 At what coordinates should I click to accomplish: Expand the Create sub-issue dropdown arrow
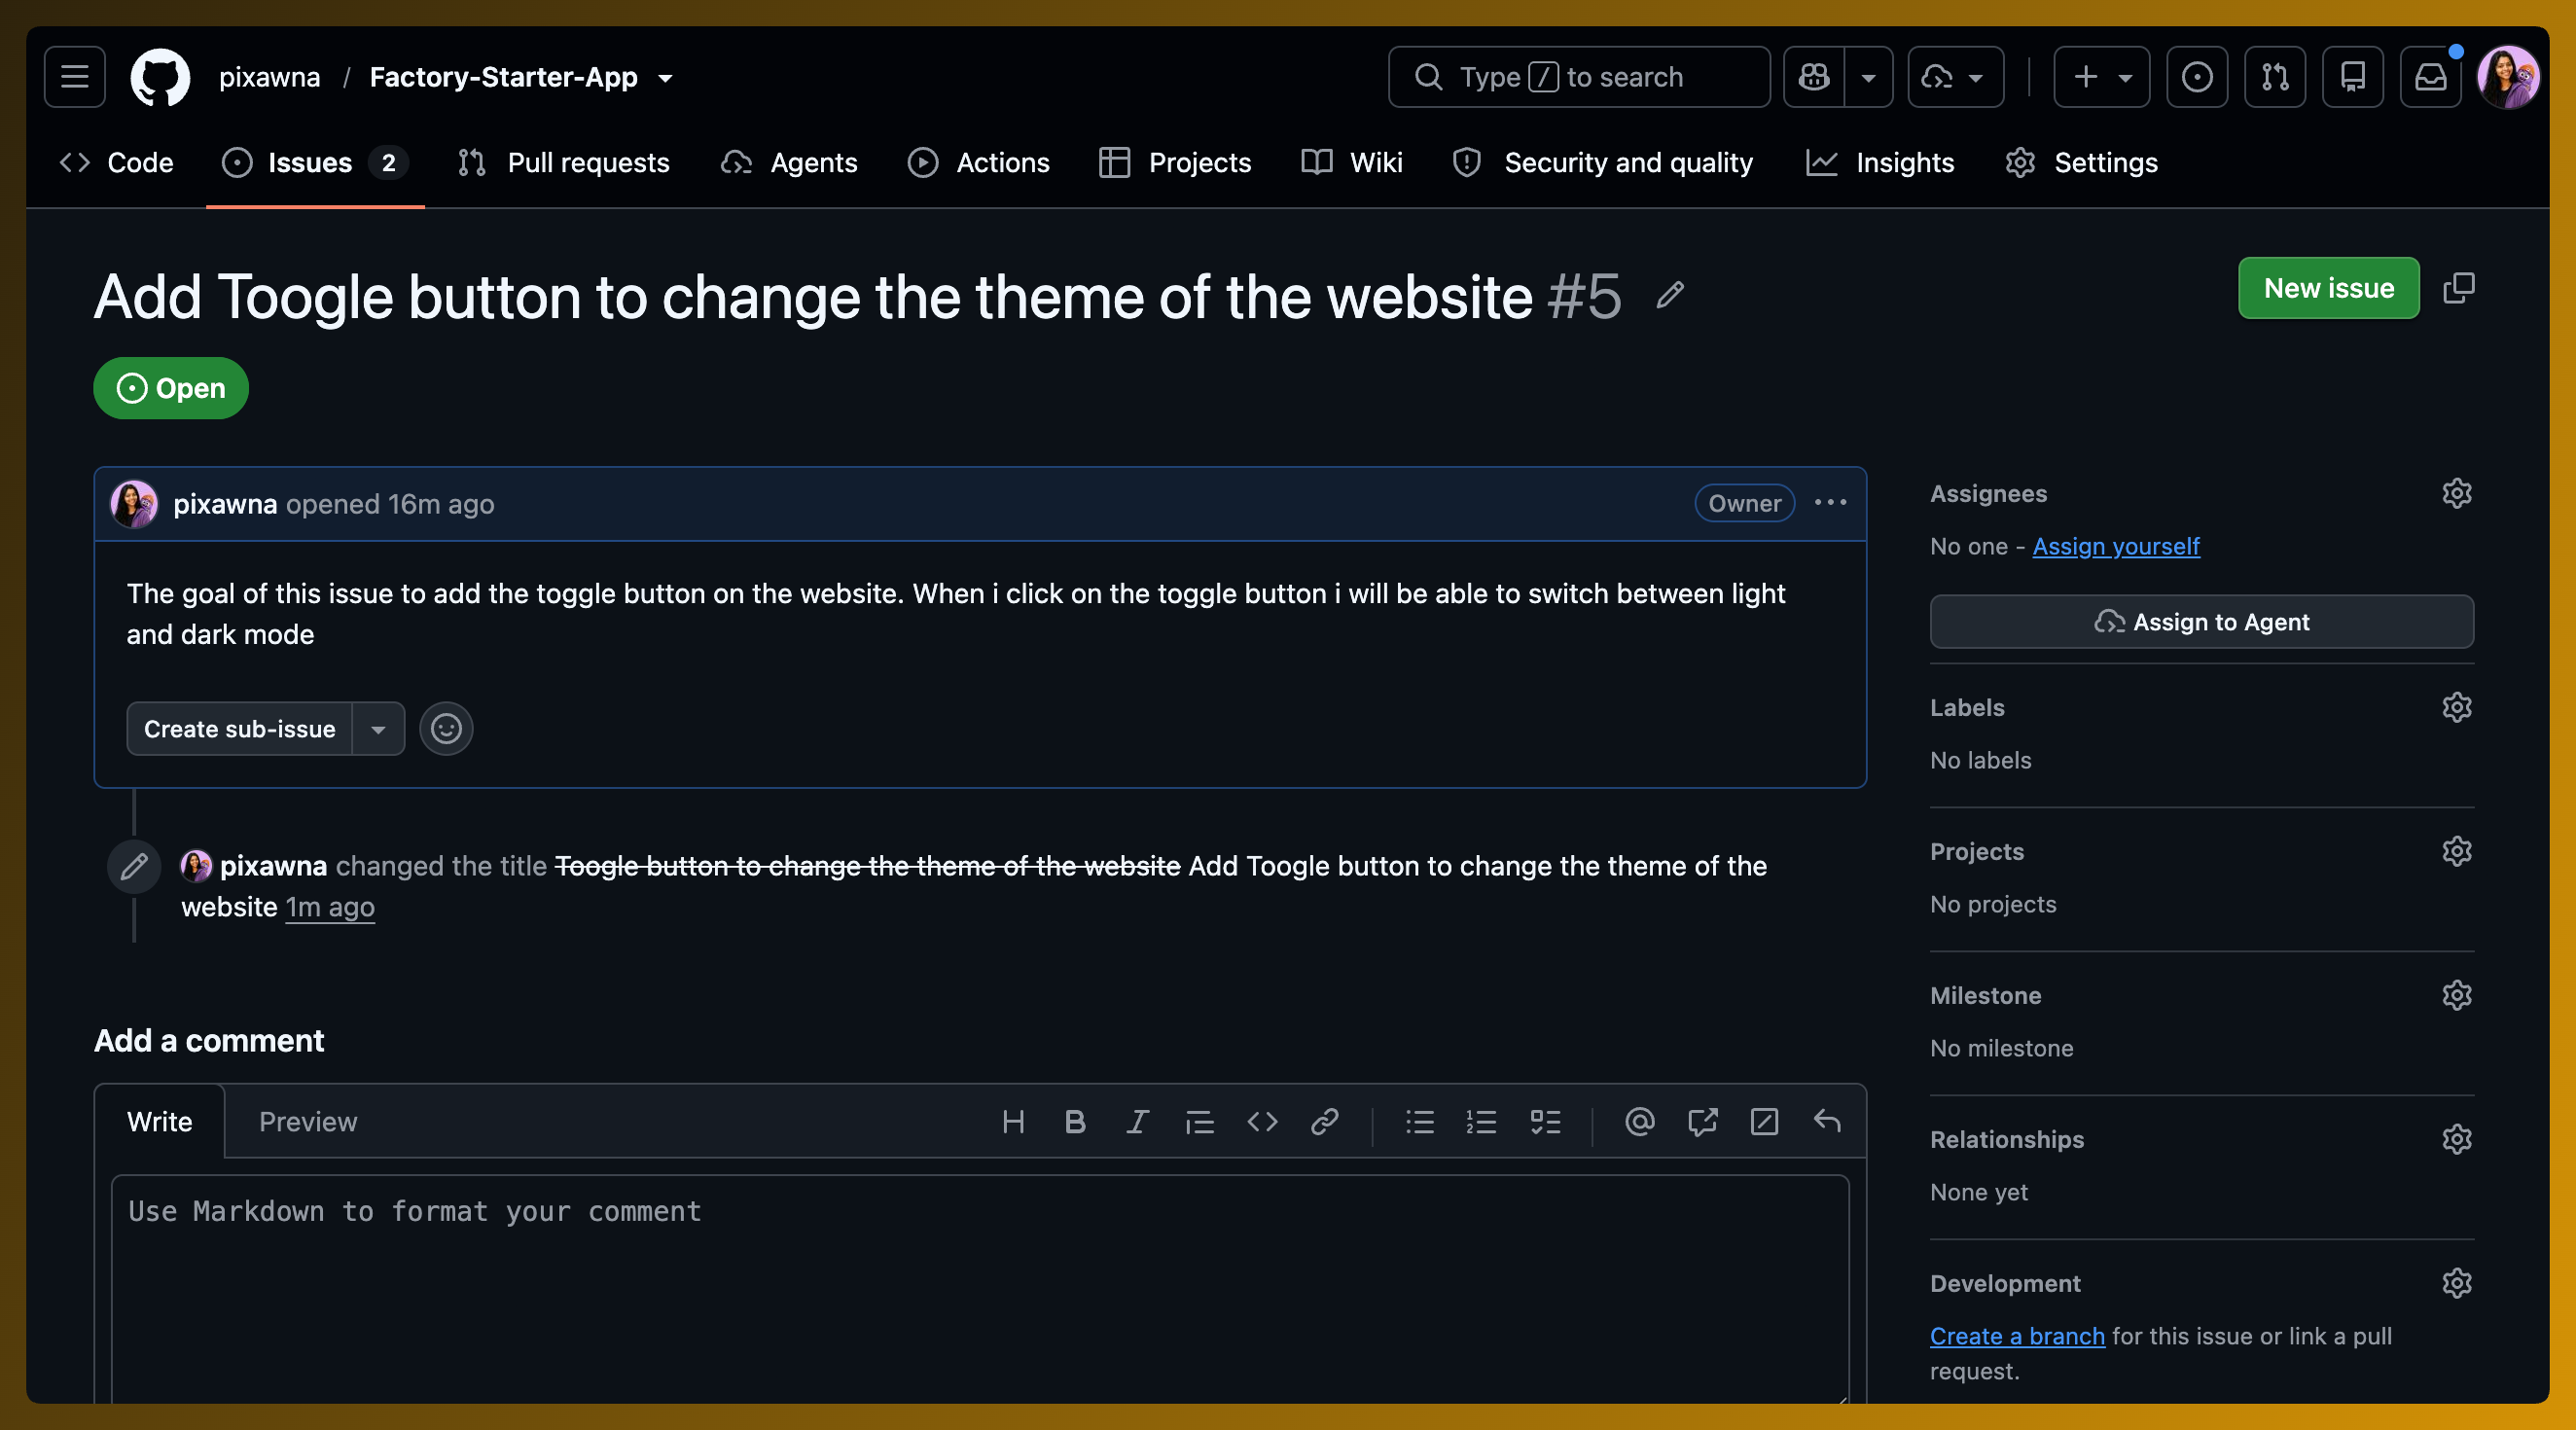(x=378, y=728)
